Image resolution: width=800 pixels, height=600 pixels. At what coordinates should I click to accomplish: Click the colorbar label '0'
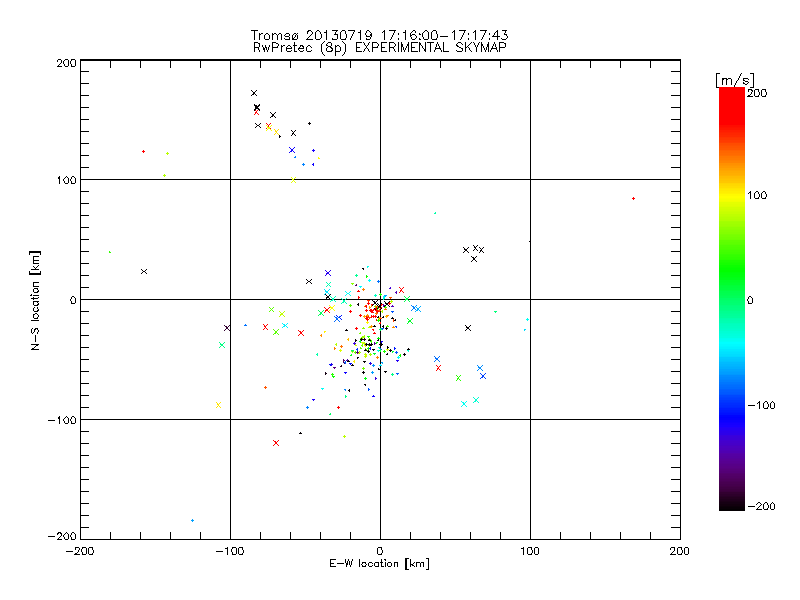750,300
